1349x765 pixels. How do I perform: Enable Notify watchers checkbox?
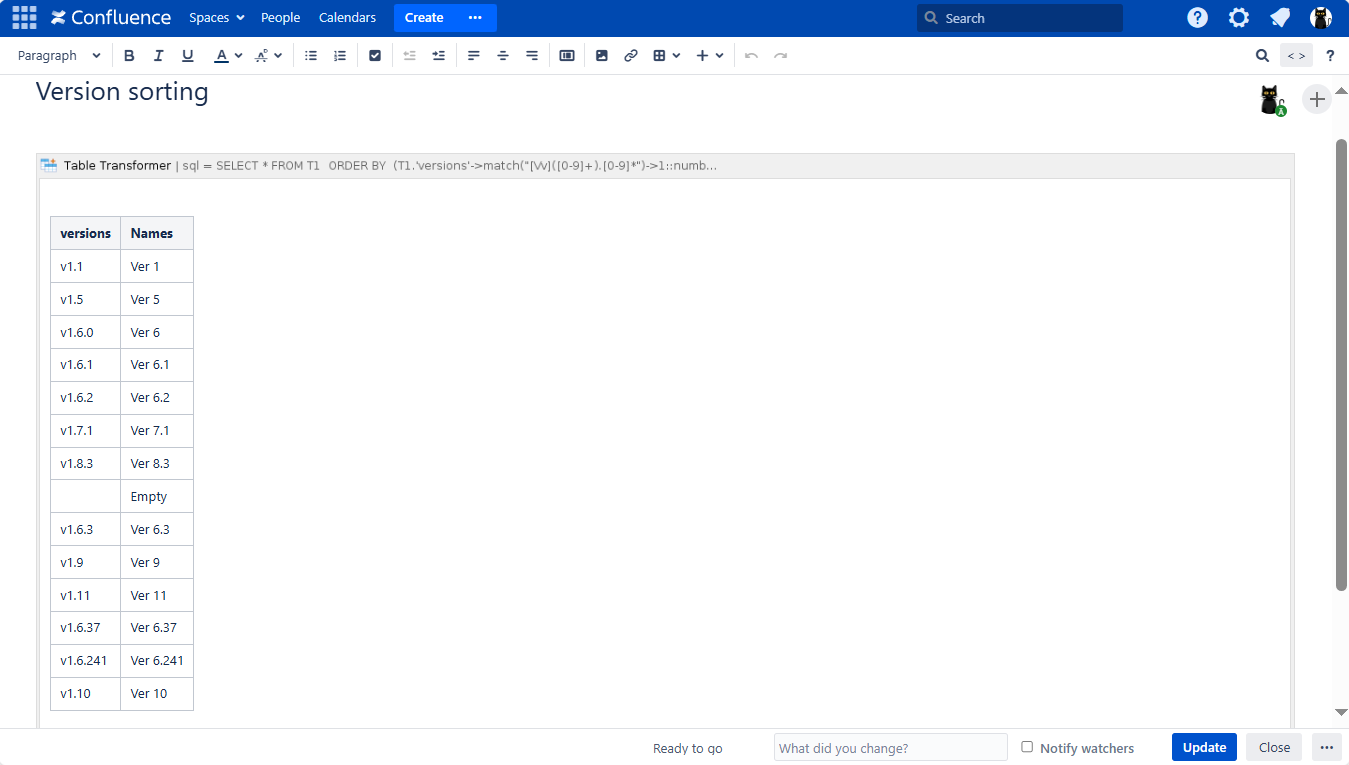1027,747
